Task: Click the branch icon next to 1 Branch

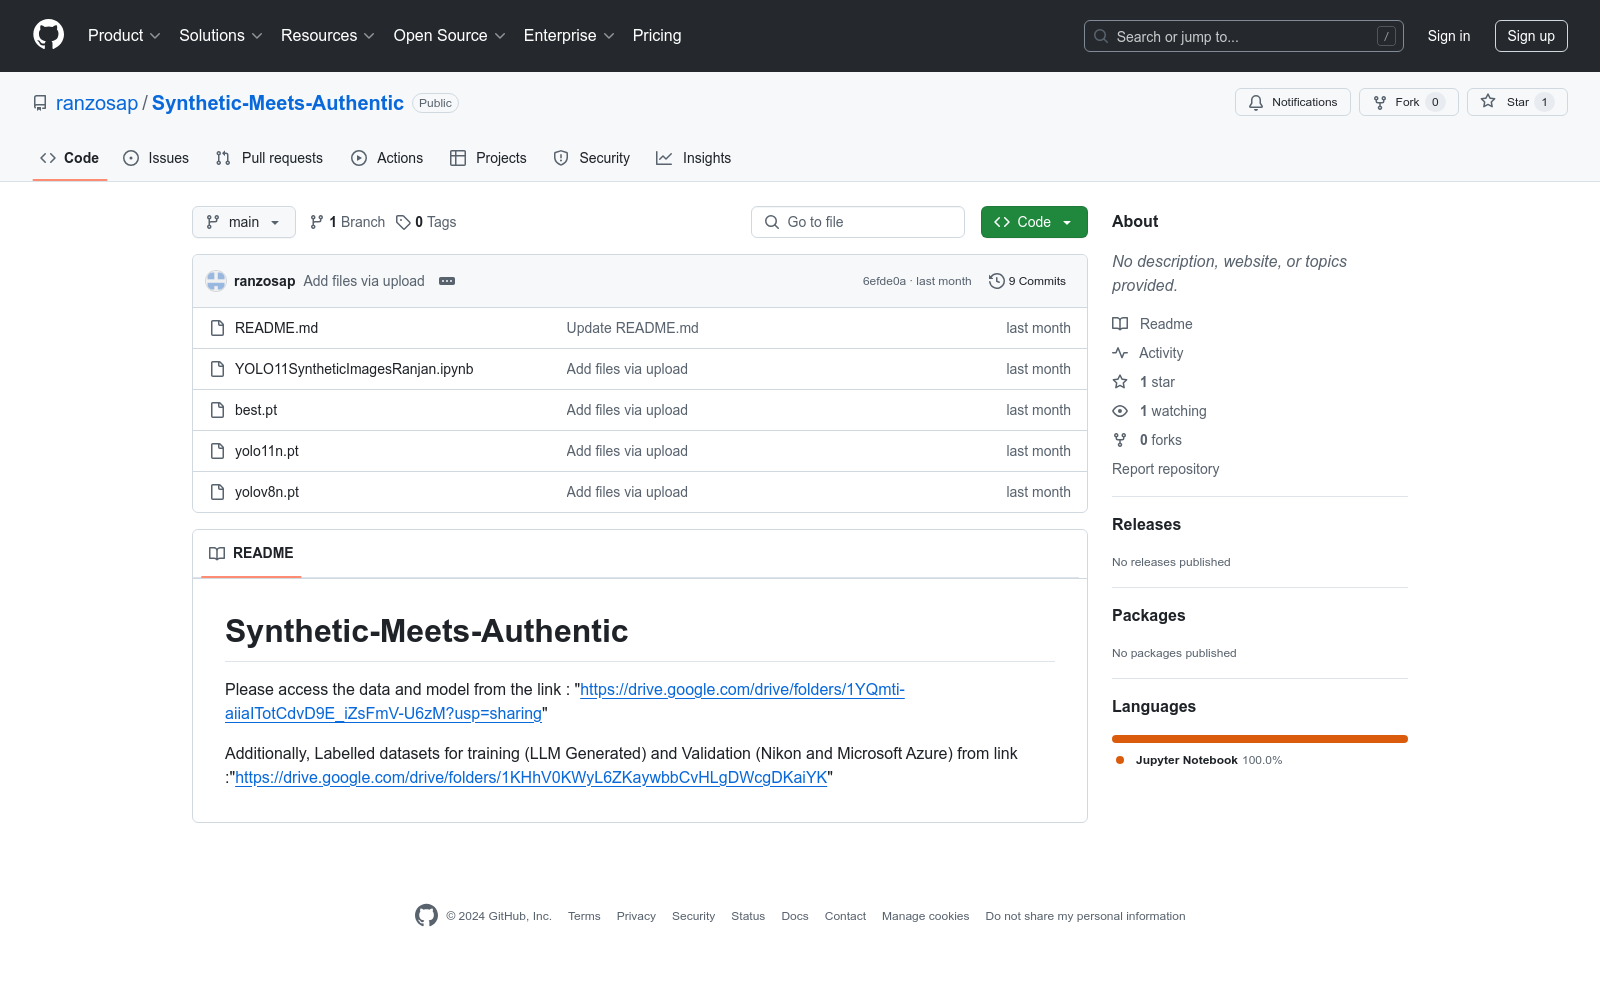Action: 317,222
